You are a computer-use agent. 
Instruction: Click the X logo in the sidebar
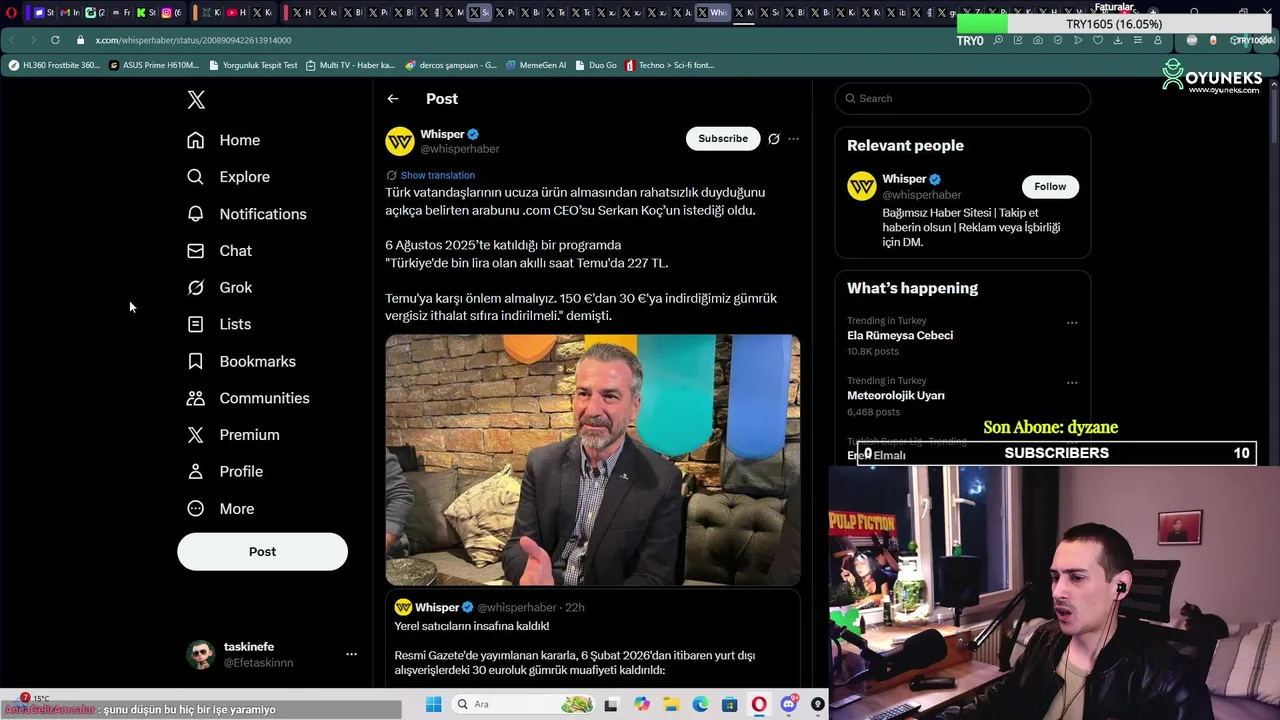(196, 99)
